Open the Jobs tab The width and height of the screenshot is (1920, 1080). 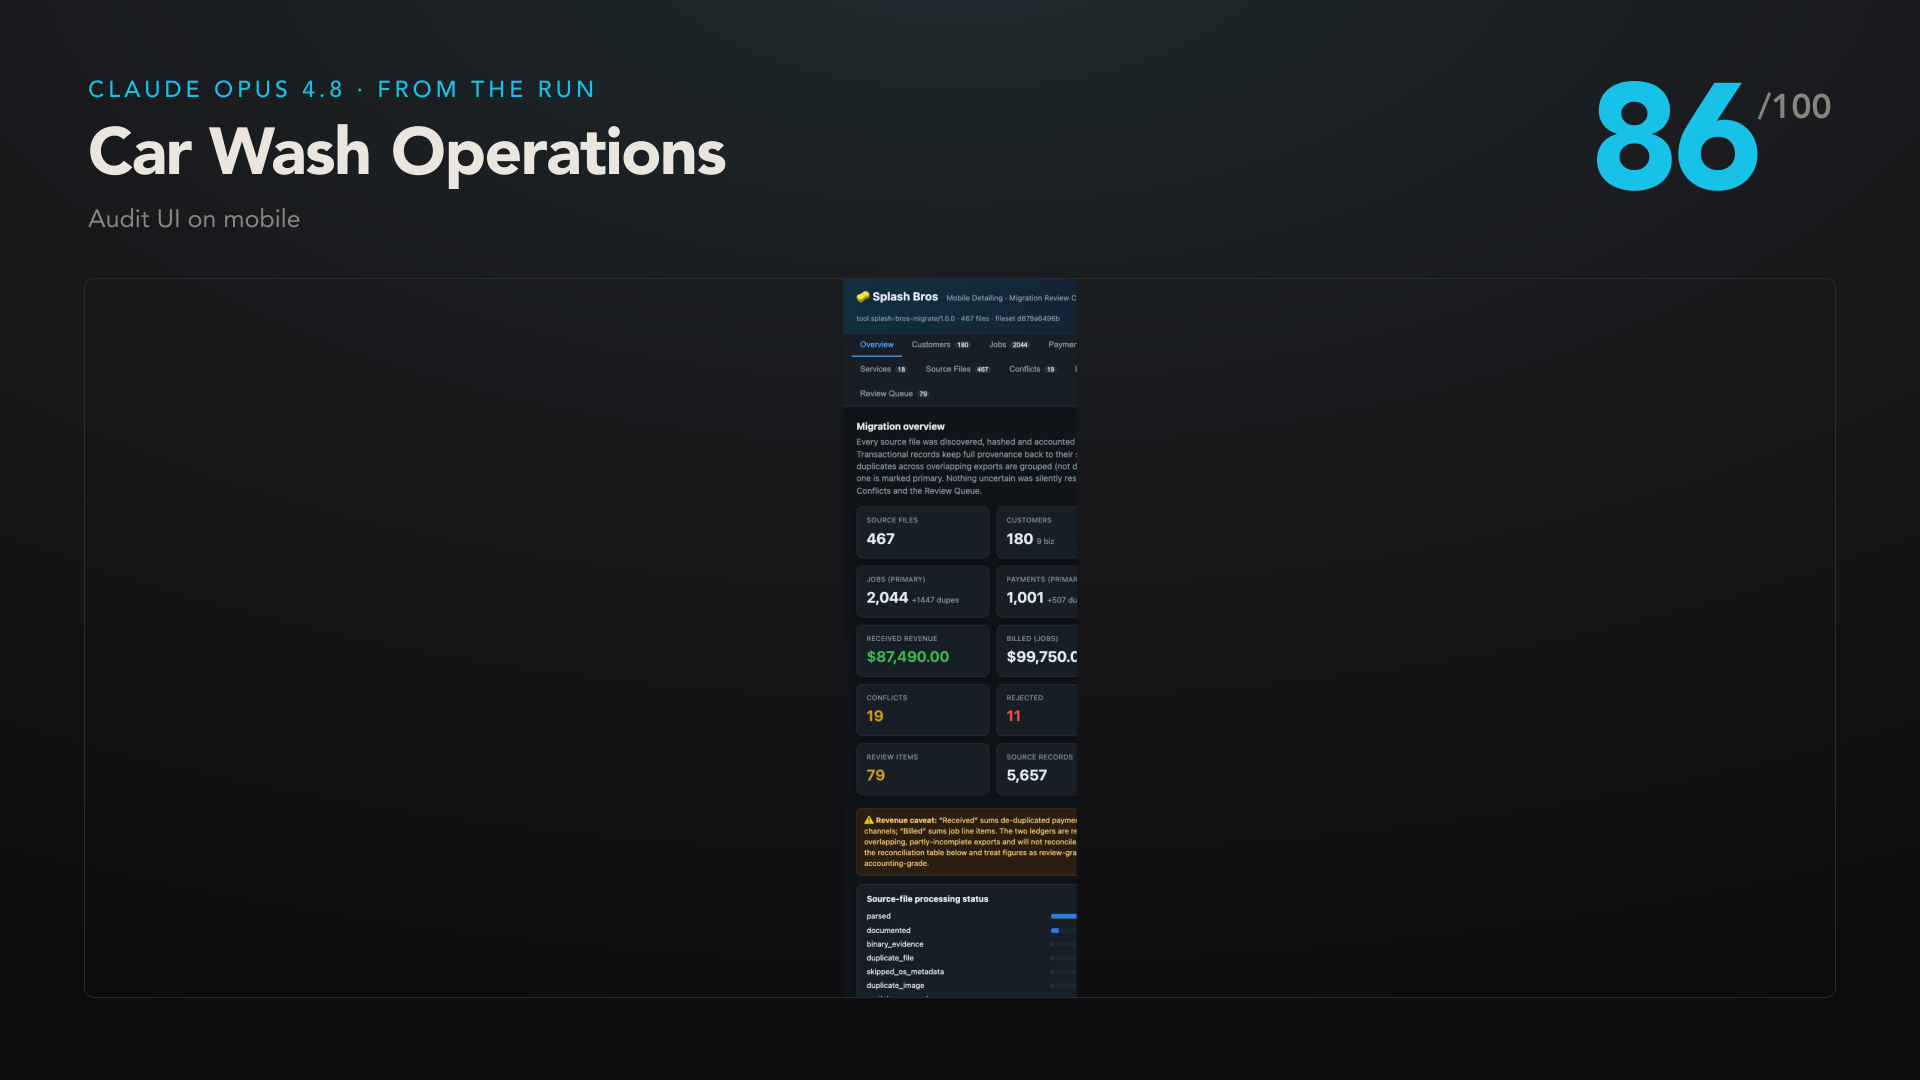coord(1008,345)
